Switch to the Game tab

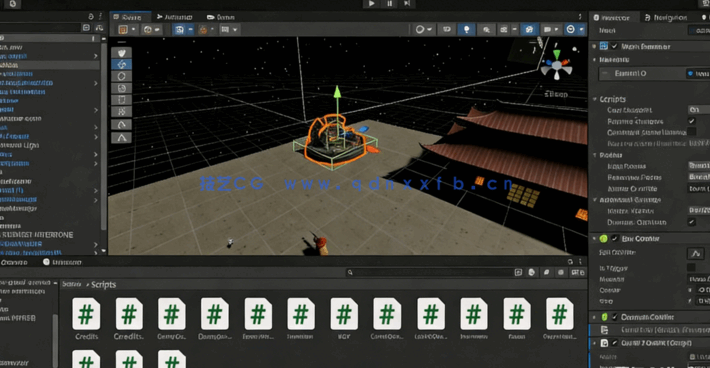pyautogui.click(x=221, y=17)
